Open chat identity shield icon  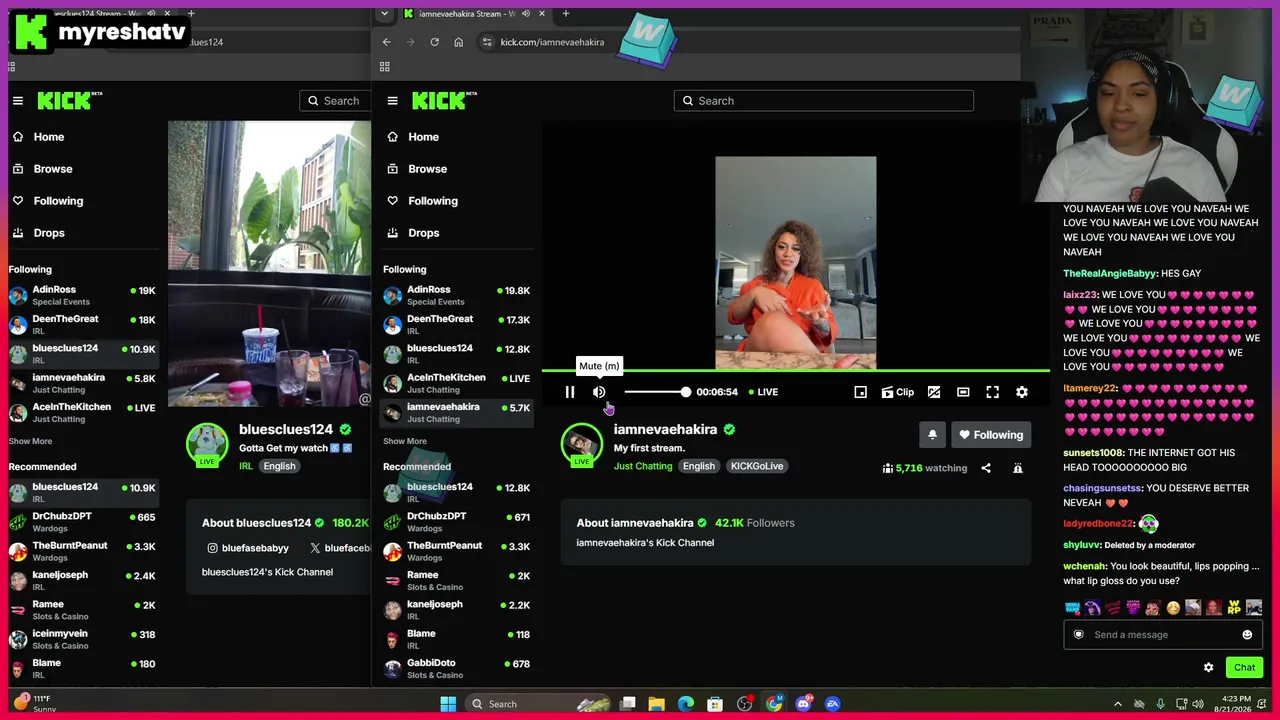tap(1078, 635)
